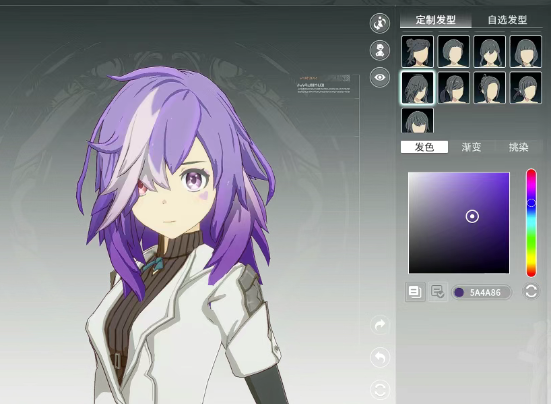551x404 pixels.
Task: Select the 发色 hair color tab
Action: (x=424, y=147)
